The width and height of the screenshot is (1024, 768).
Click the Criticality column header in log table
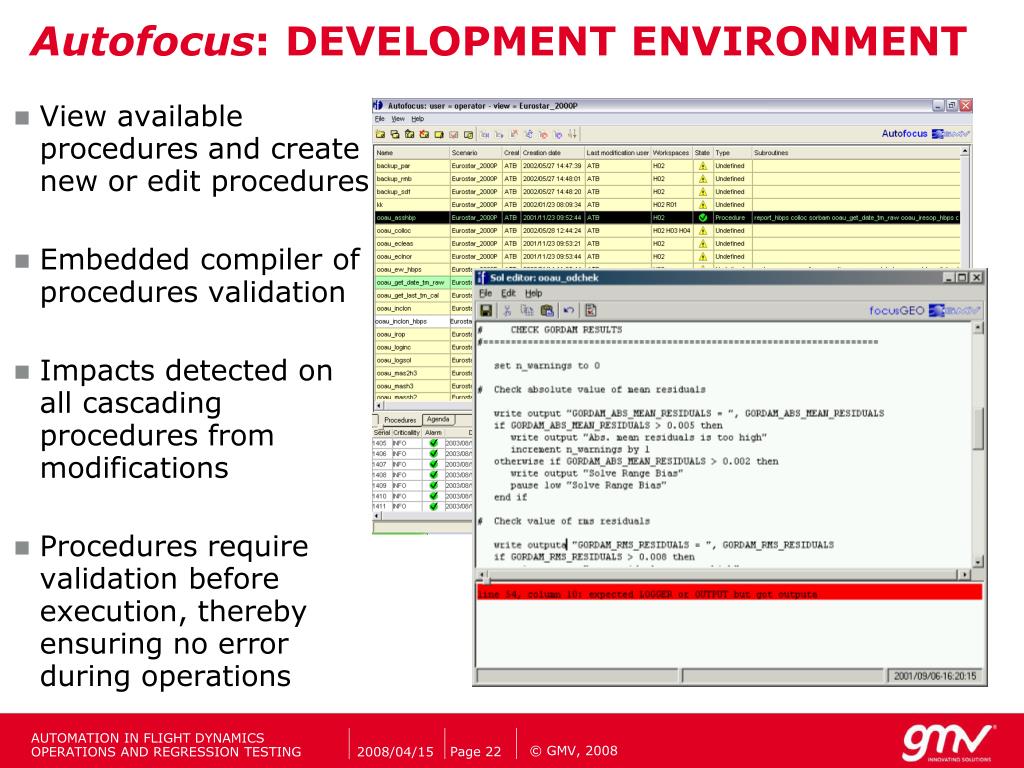(x=406, y=432)
